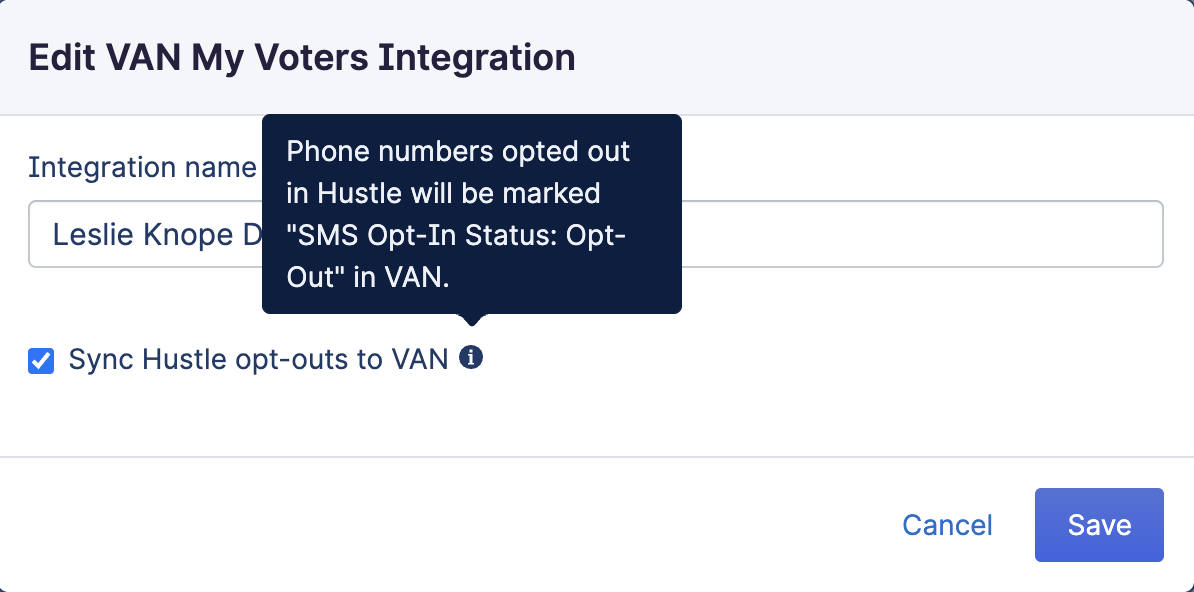This screenshot has height=592, width=1194.
Task: Cancel editing the VAN integration
Action: point(947,525)
